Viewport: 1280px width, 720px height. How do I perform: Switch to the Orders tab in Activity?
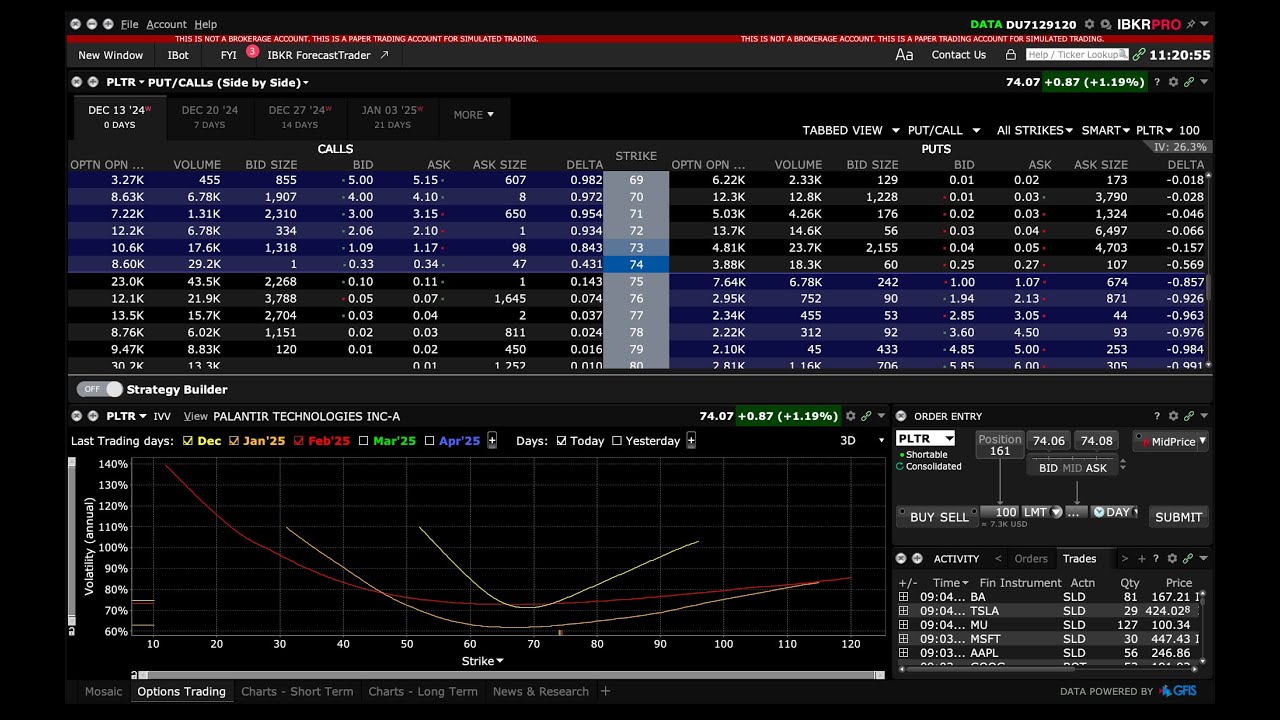click(1031, 559)
